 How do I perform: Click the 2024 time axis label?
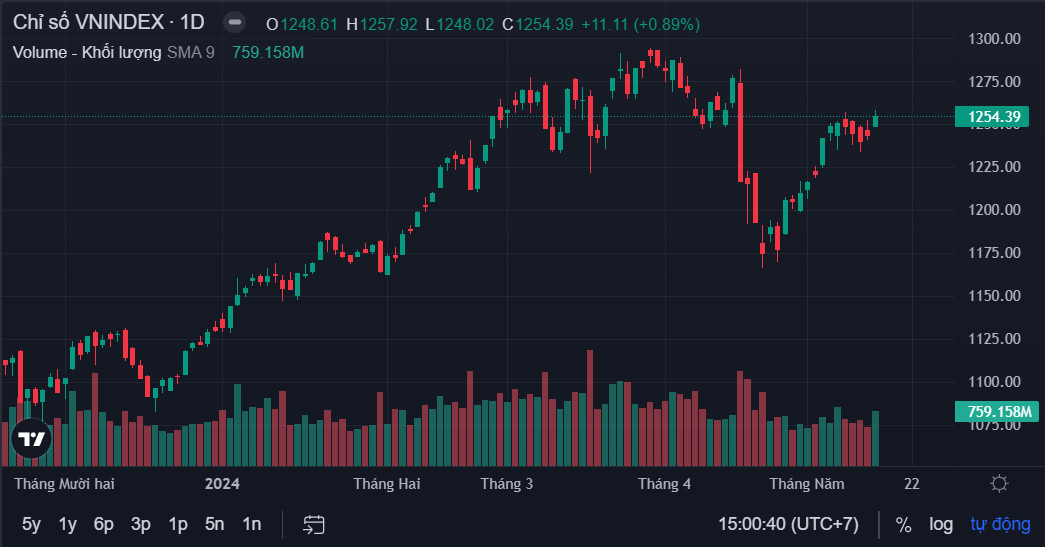222,484
